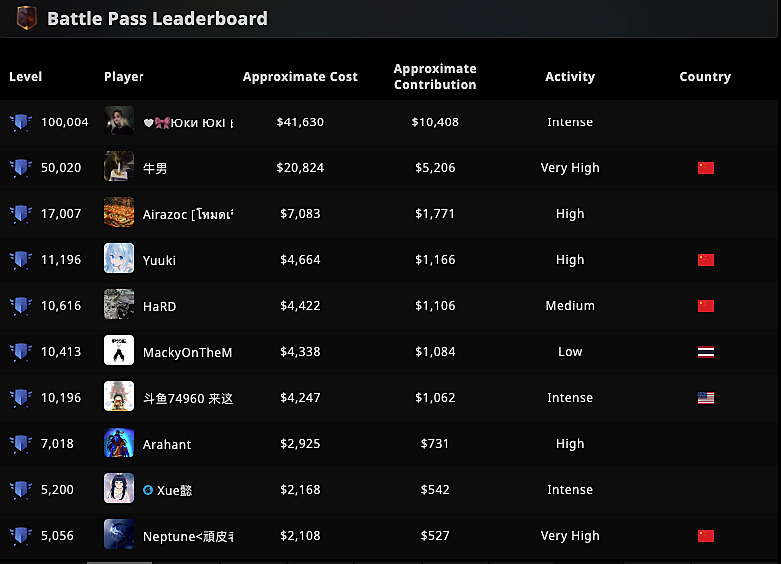
Task: Sort by the Country column header
Action: (x=705, y=77)
